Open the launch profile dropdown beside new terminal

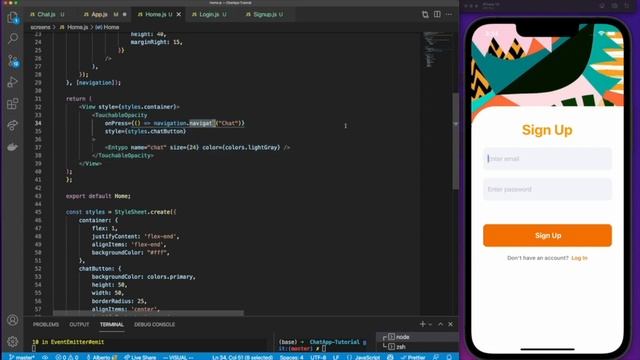pos(430,324)
